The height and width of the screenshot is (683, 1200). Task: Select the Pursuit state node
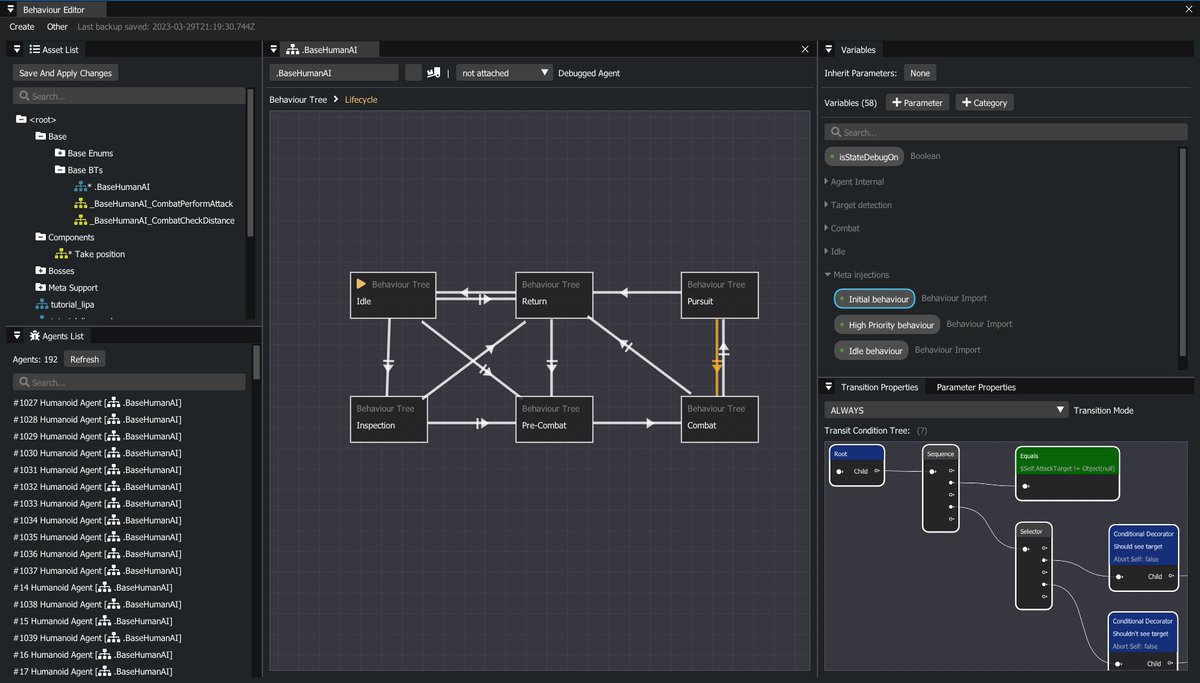[x=719, y=295]
